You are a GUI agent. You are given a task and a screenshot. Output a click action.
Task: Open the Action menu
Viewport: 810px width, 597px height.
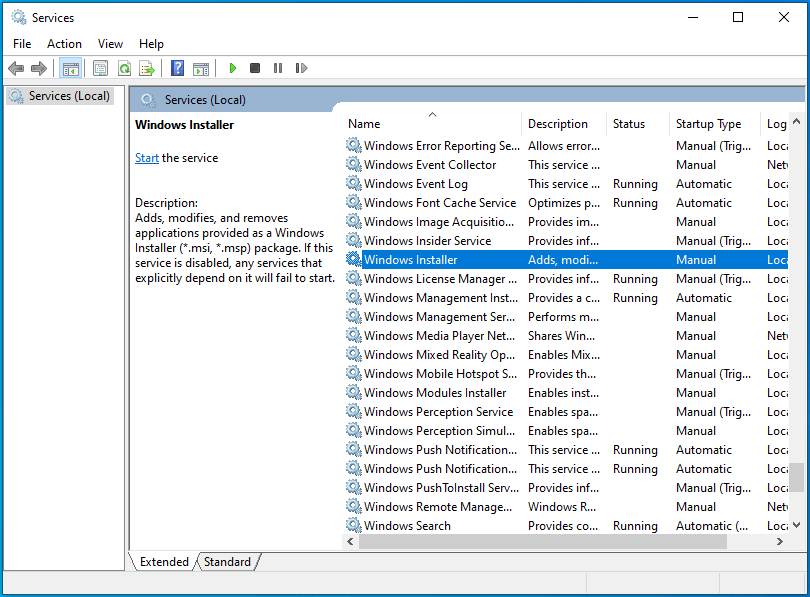64,44
